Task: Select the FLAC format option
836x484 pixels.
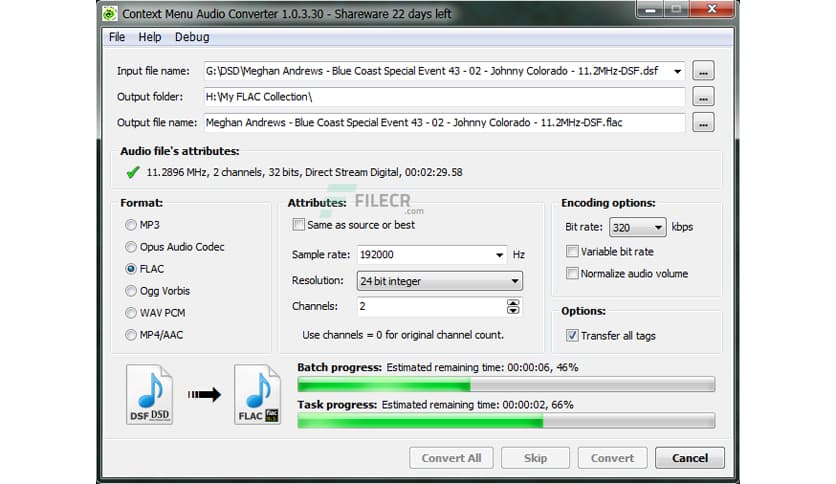Action: (131, 269)
